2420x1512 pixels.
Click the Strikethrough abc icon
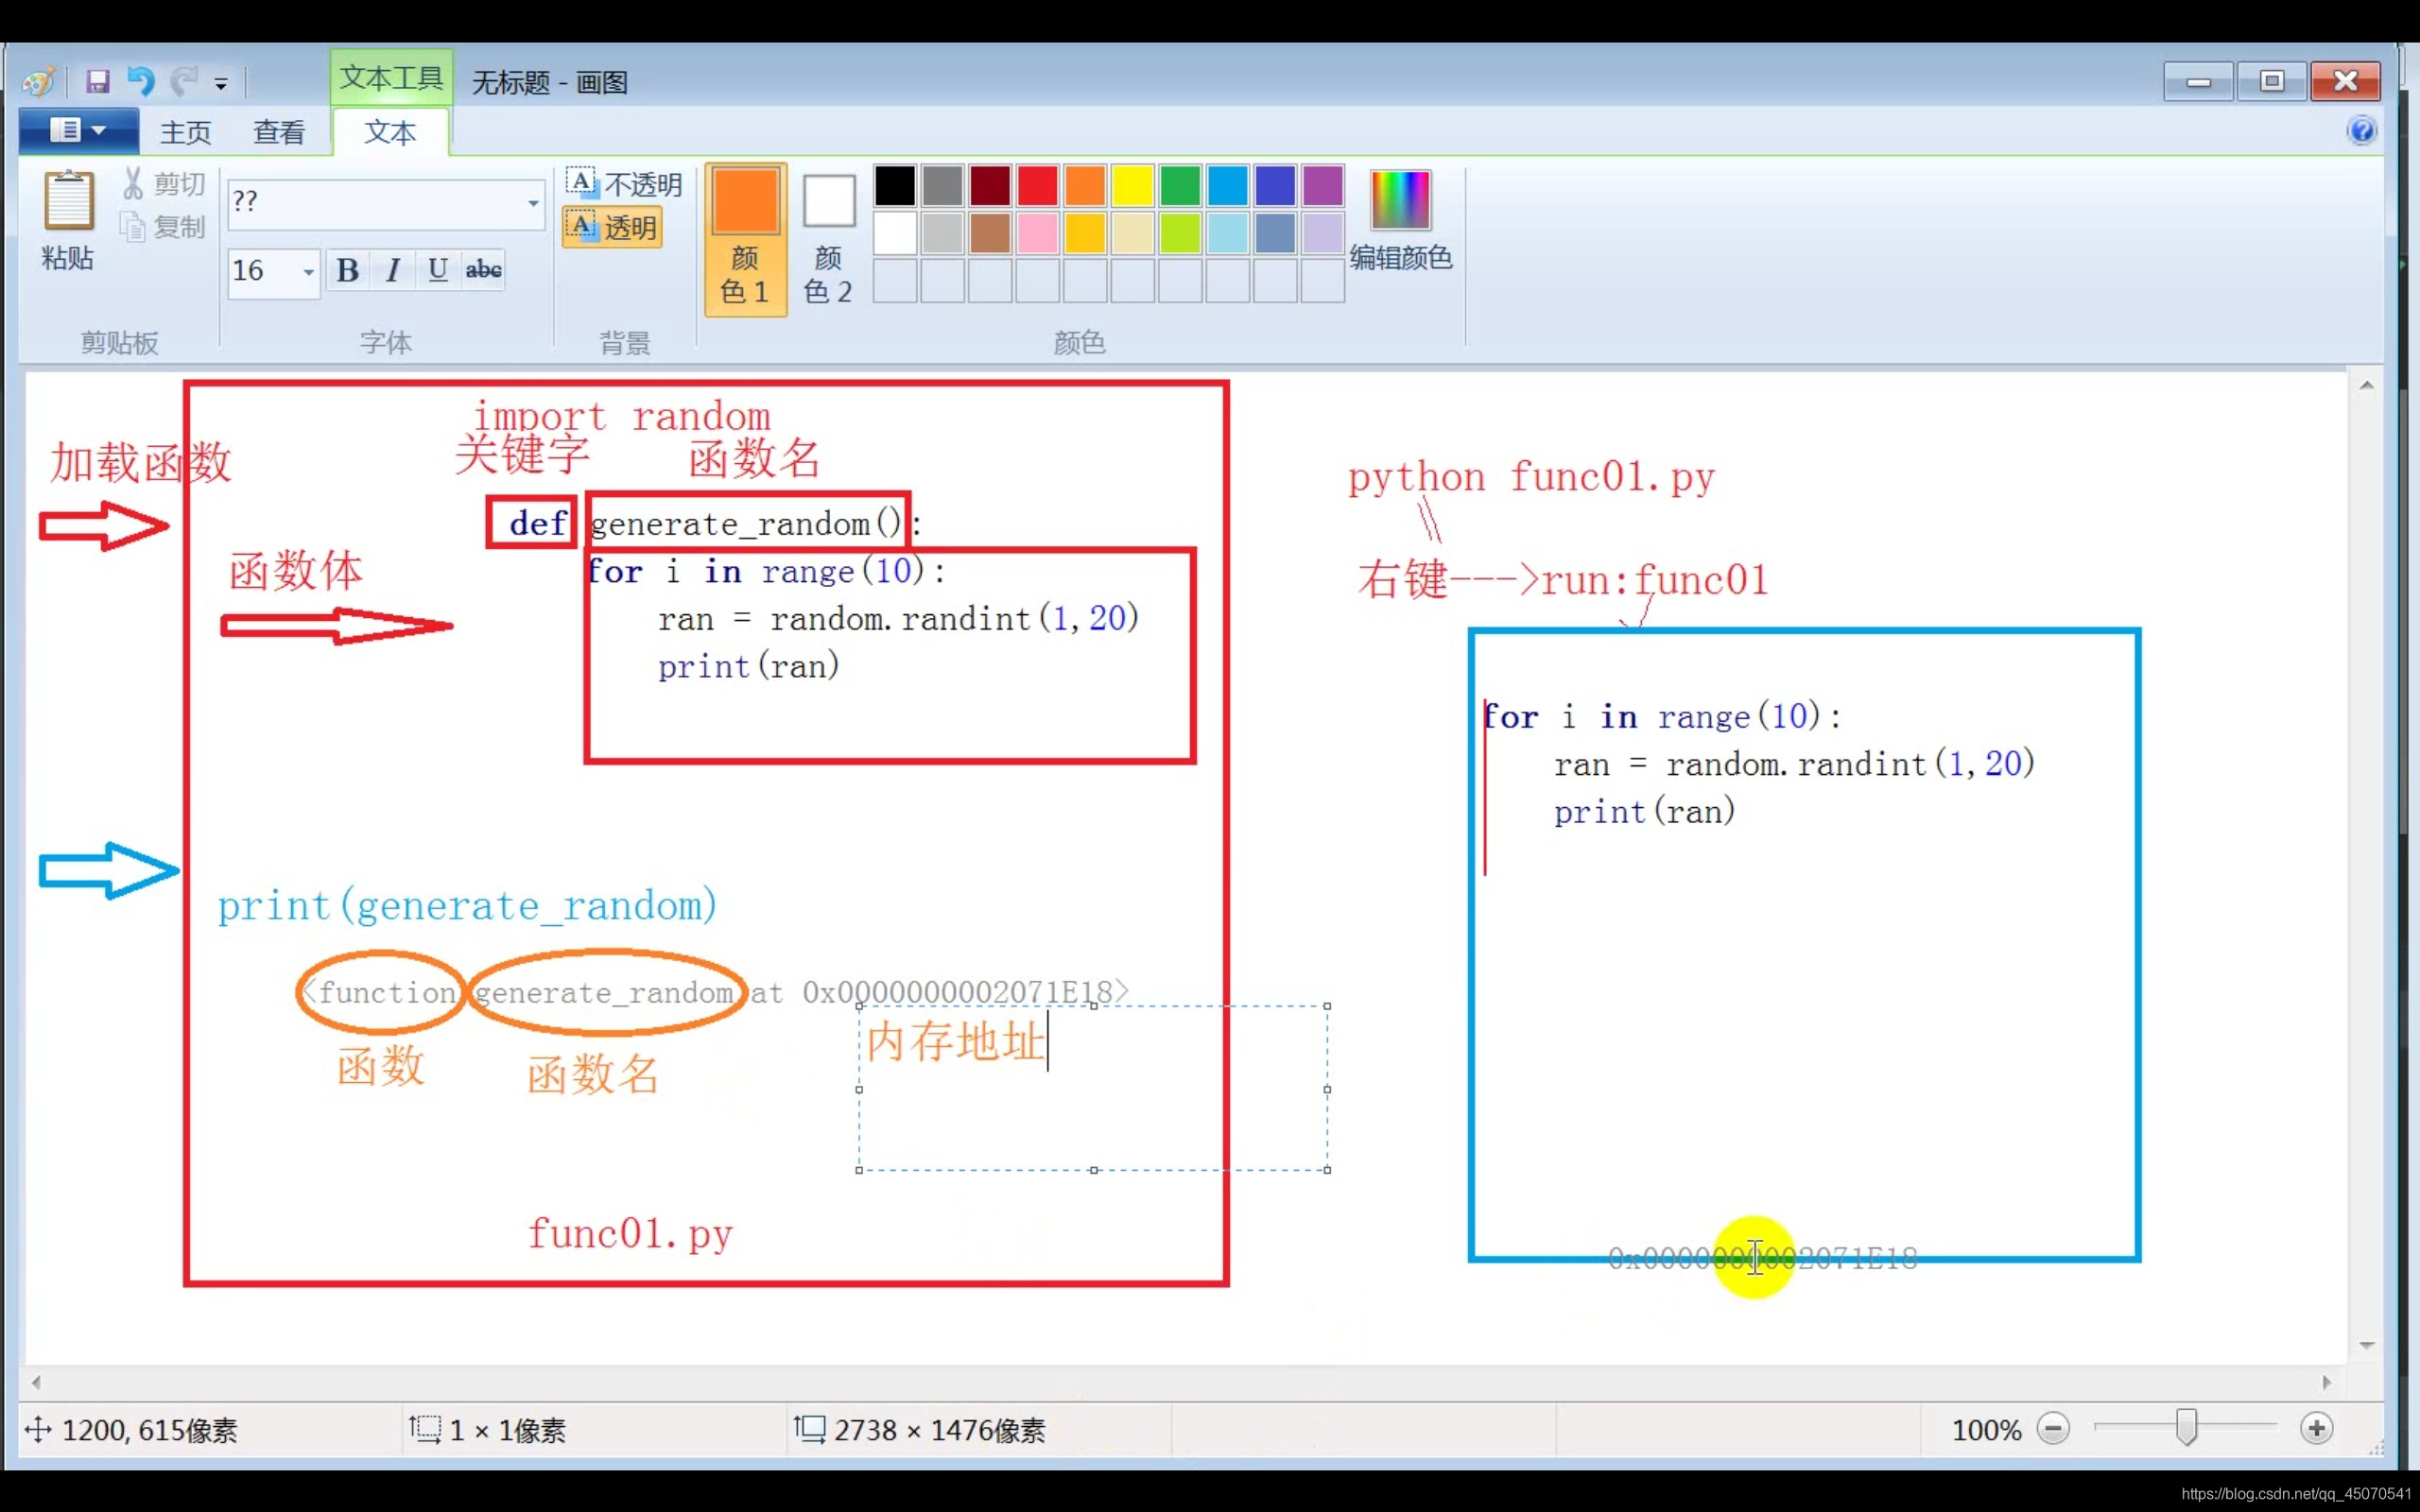[483, 270]
